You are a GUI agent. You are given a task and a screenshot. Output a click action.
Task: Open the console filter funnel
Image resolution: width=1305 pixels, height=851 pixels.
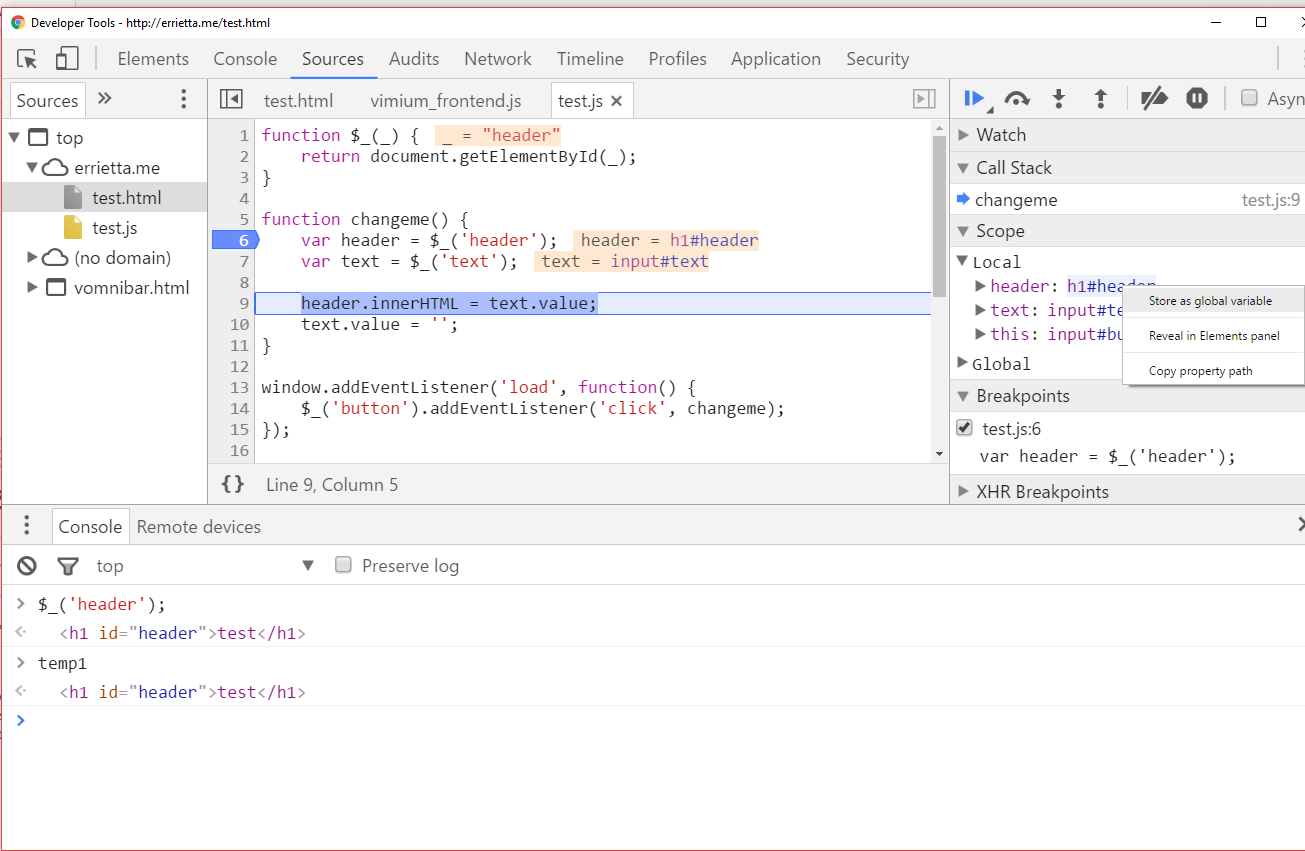pyautogui.click(x=68, y=566)
